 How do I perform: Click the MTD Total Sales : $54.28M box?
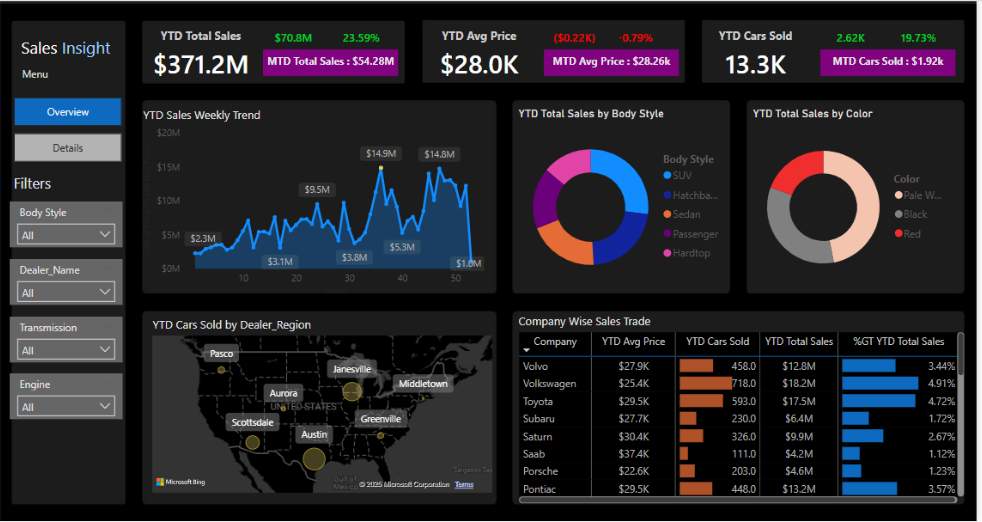coord(331,62)
